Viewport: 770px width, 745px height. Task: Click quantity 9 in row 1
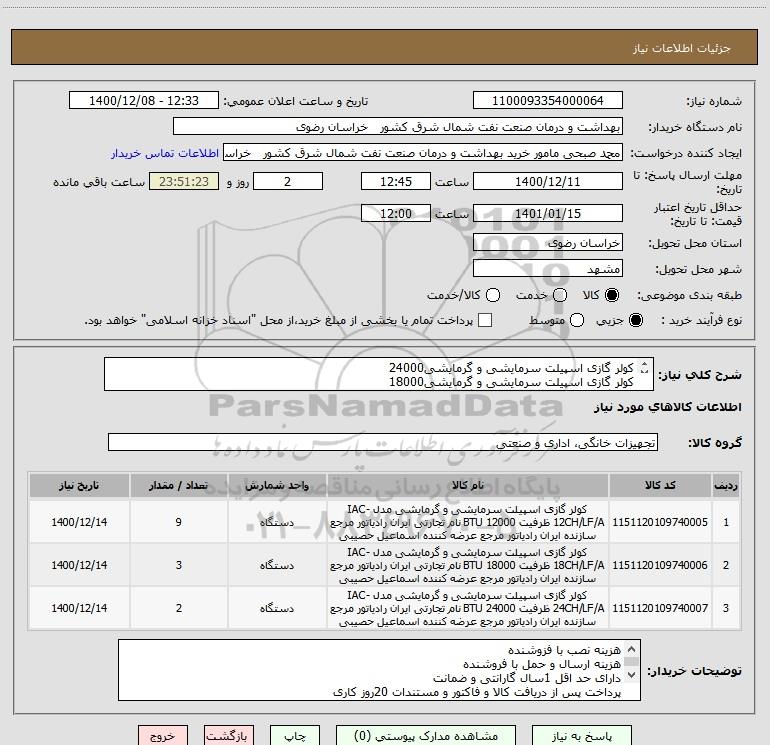tap(179, 522)
